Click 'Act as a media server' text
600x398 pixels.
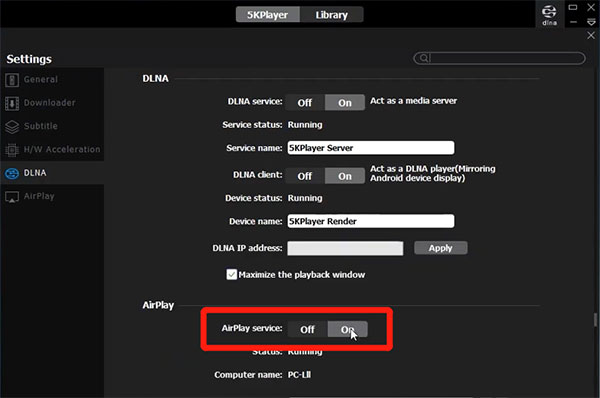[413, 101]
